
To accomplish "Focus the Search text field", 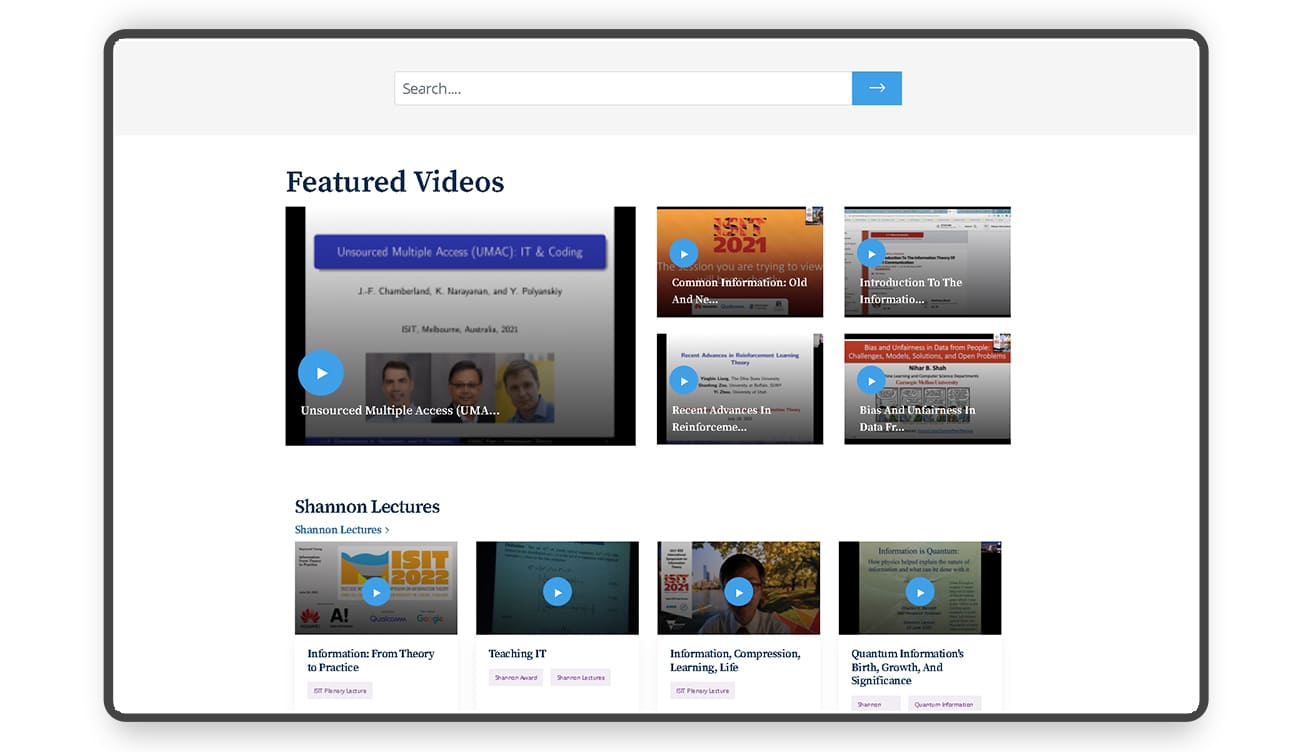I will pos(623,88).
